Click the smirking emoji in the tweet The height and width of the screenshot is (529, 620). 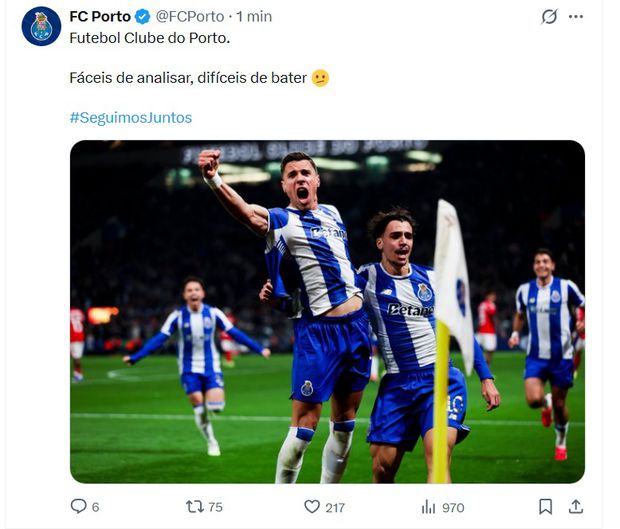pos(320,78)
